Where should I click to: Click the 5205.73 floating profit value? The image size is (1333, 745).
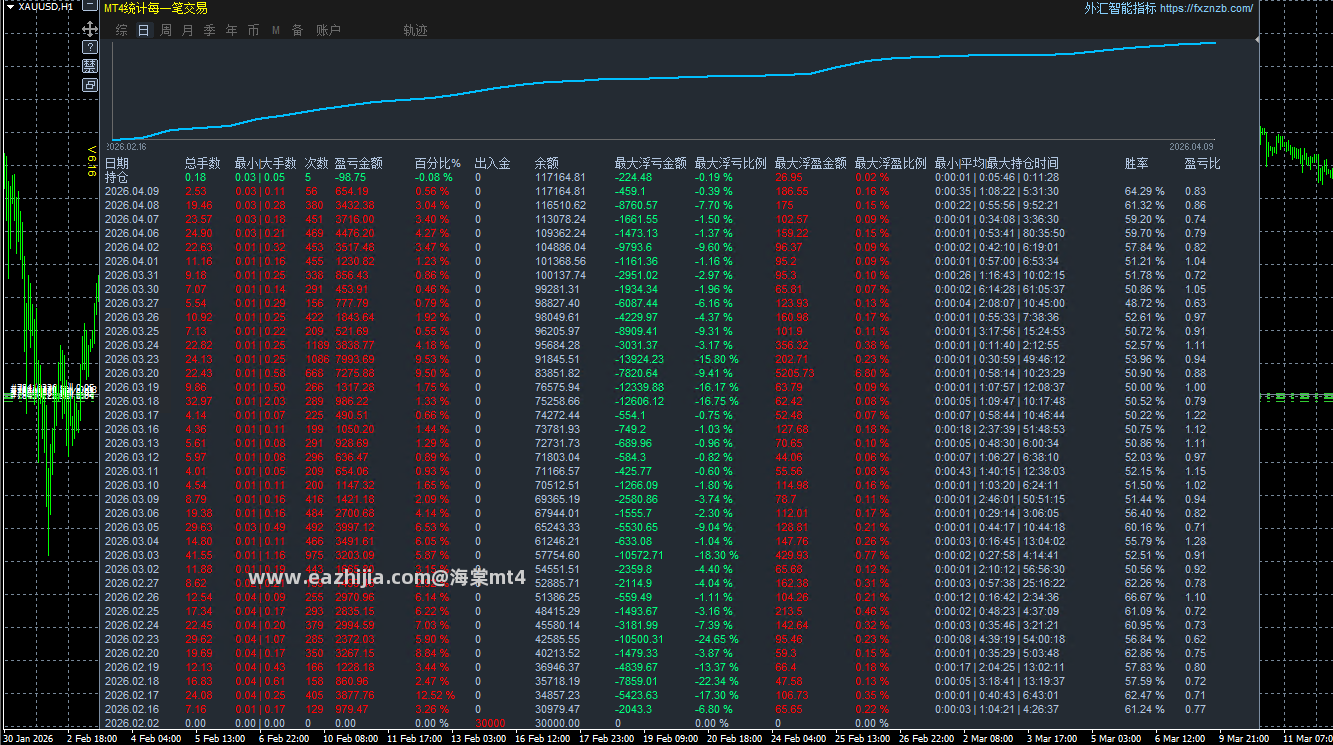tap(795, 373)
